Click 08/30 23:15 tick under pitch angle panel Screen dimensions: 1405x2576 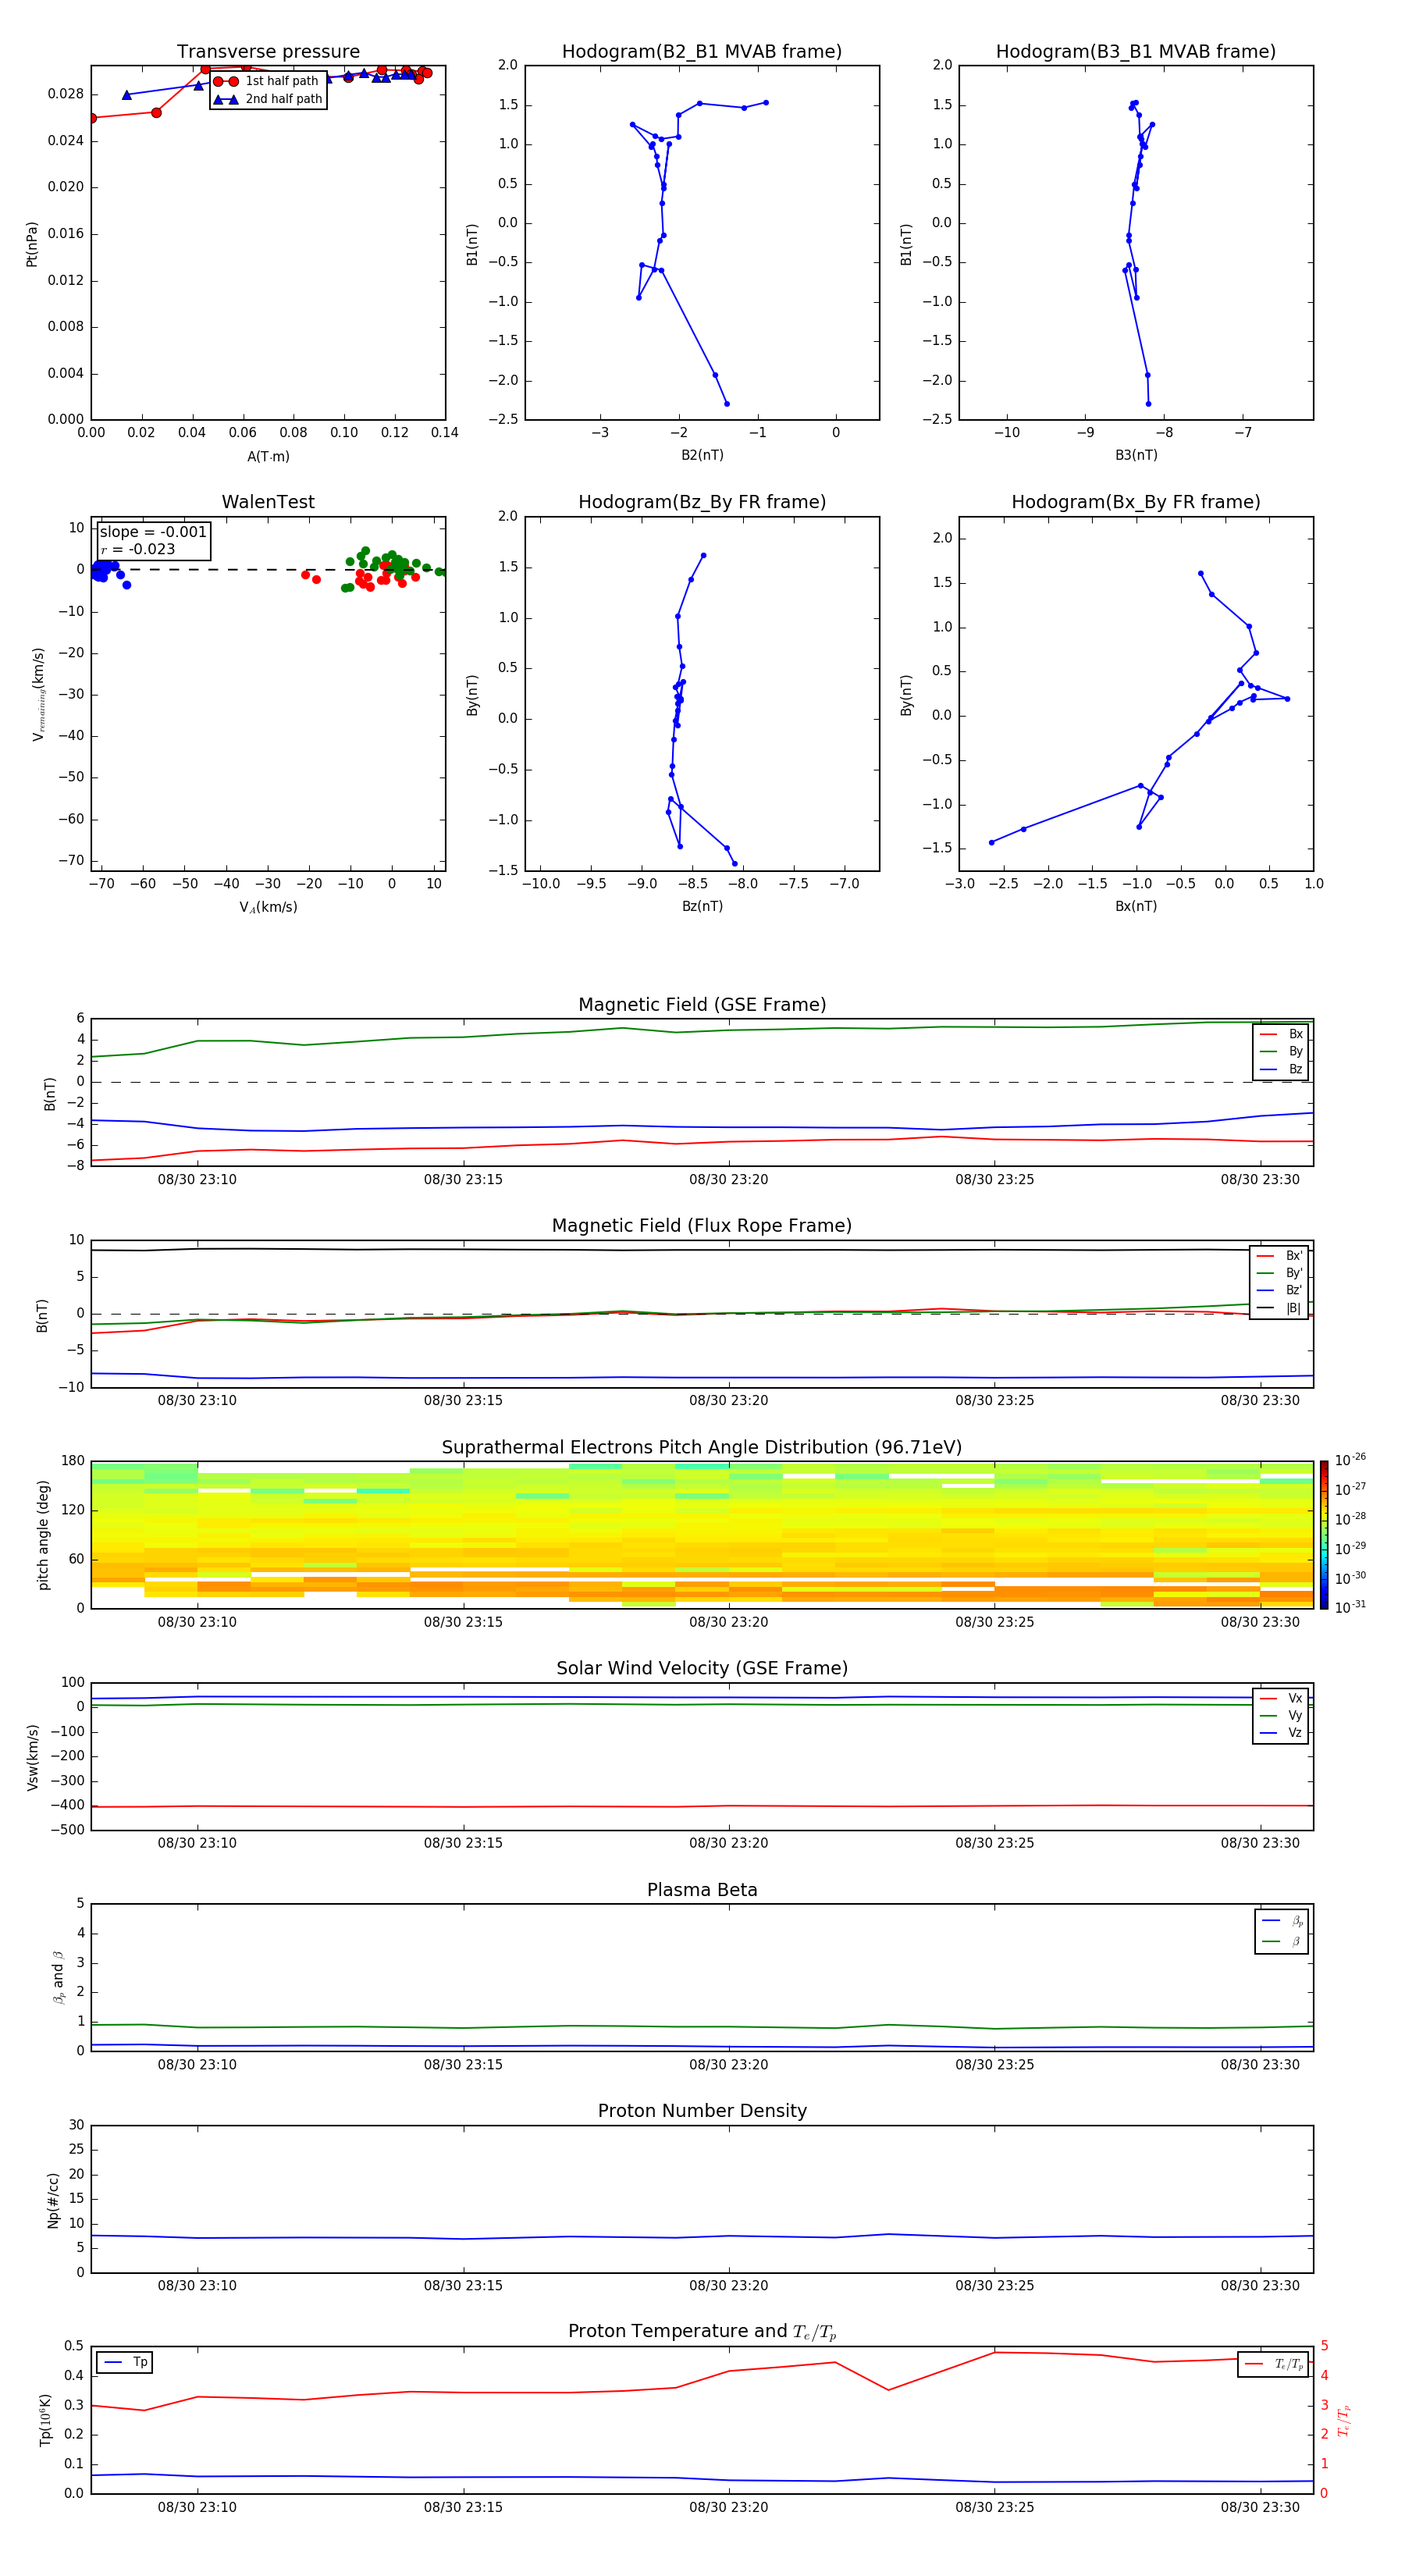click(463, 1622)
